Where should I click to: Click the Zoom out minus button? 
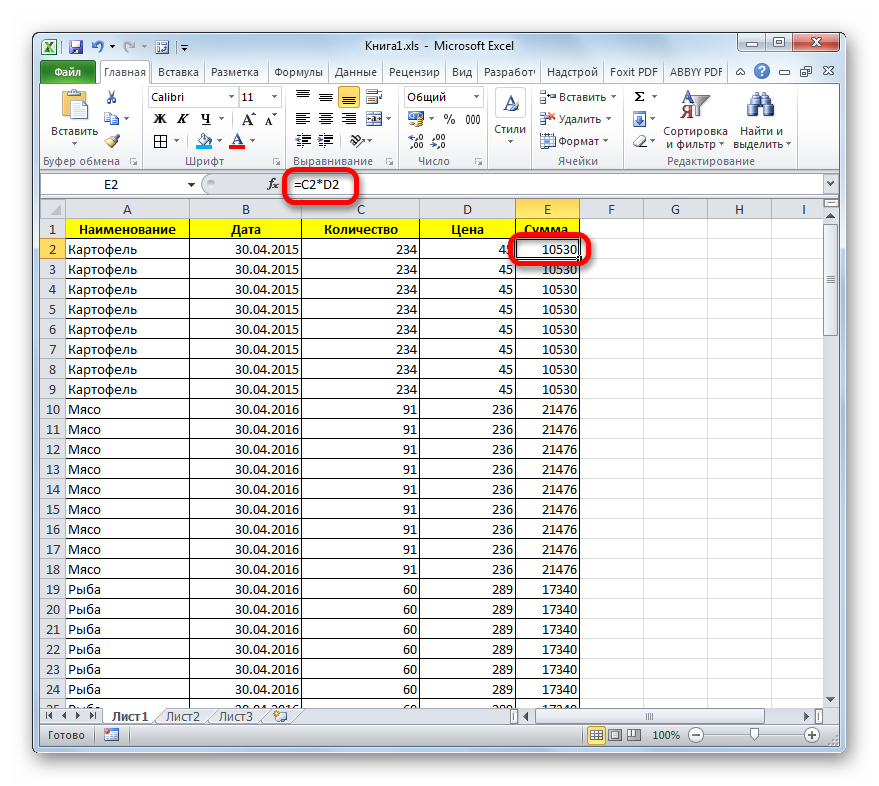tap(696, 735)
